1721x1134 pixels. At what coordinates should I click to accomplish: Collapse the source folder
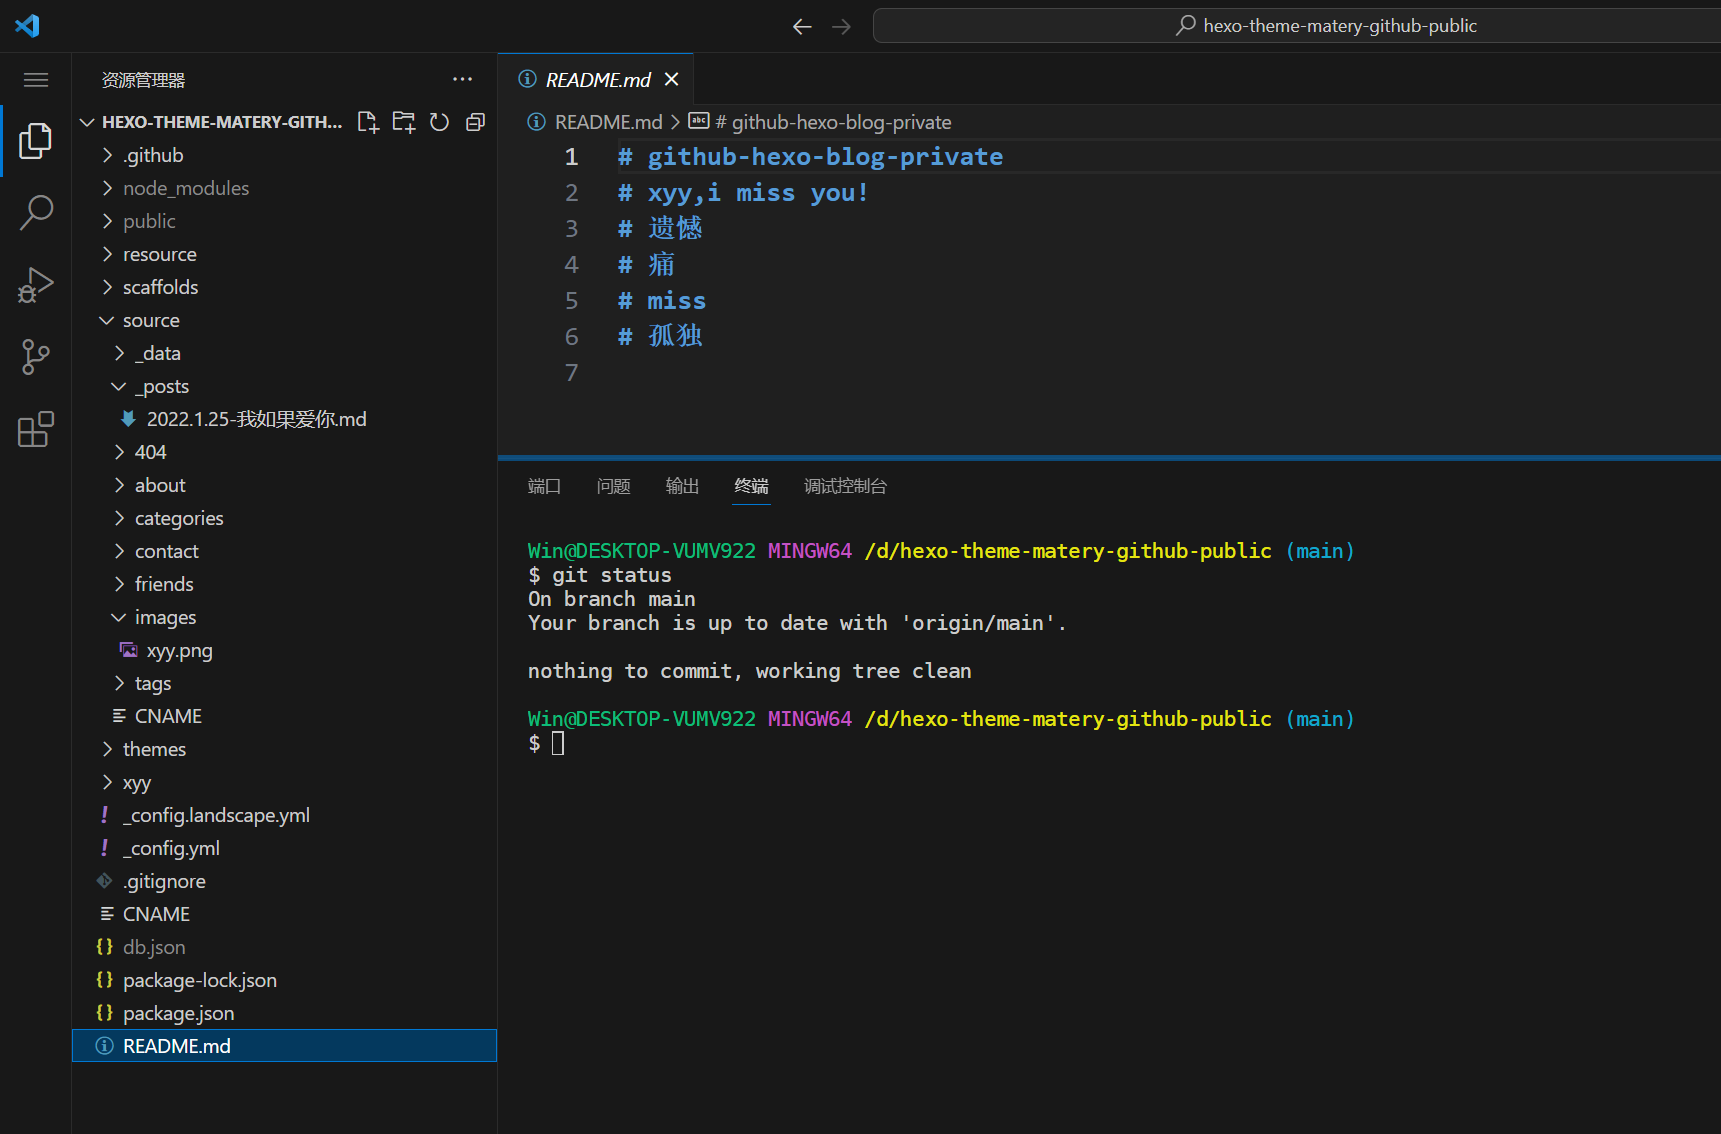(284, 320)
